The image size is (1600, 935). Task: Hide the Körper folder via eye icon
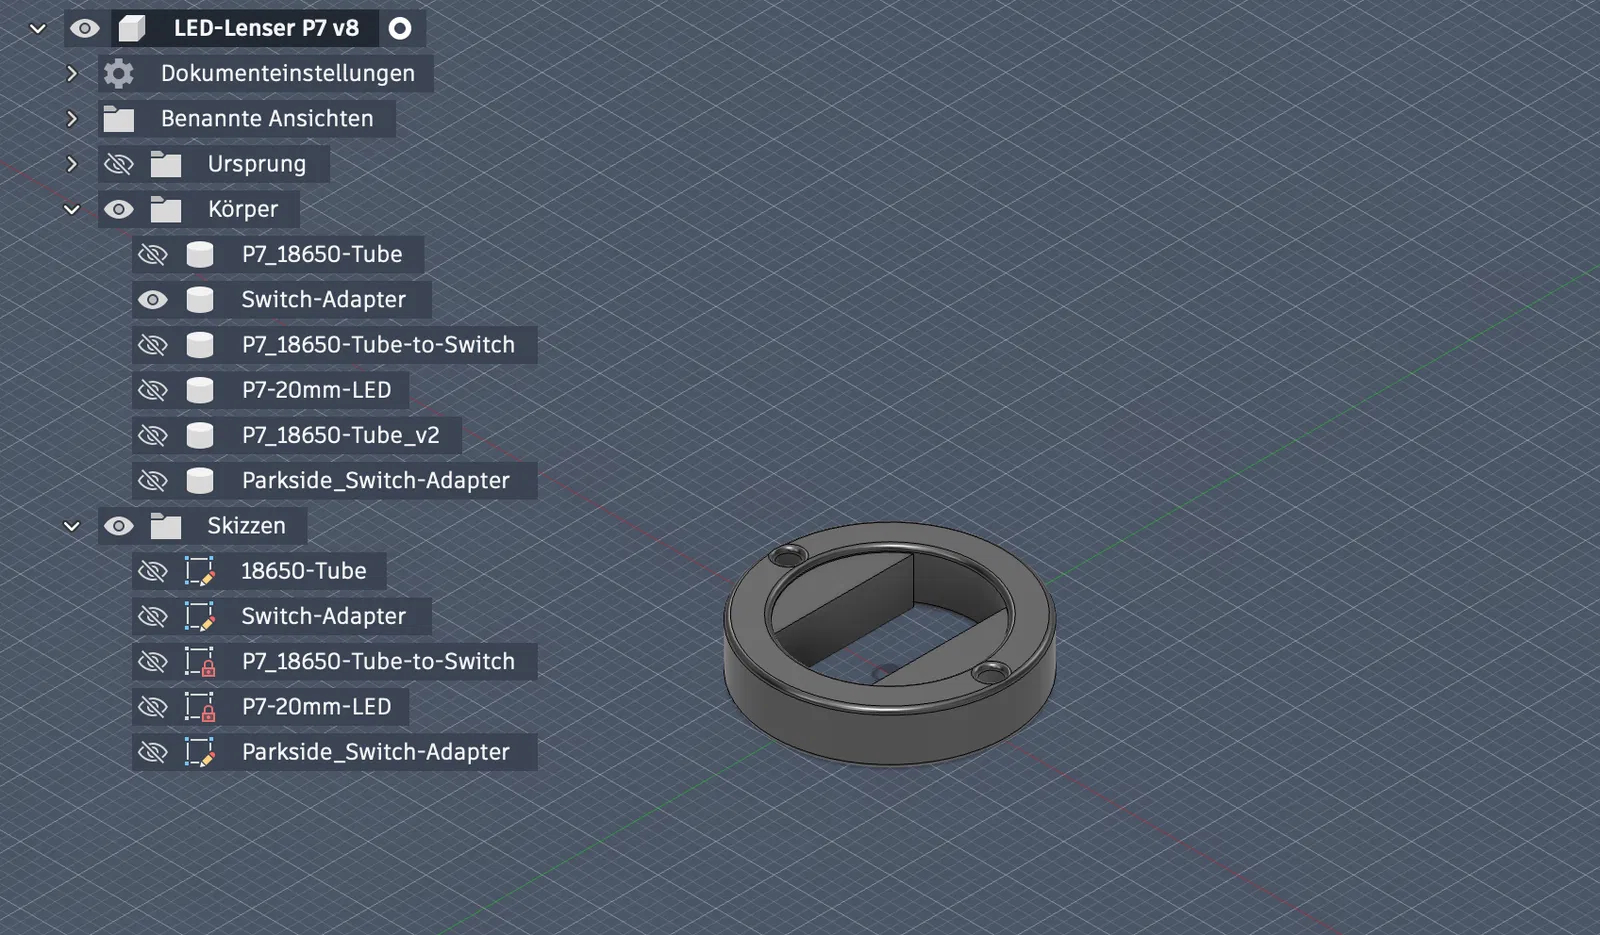click(x=119, y=209)
